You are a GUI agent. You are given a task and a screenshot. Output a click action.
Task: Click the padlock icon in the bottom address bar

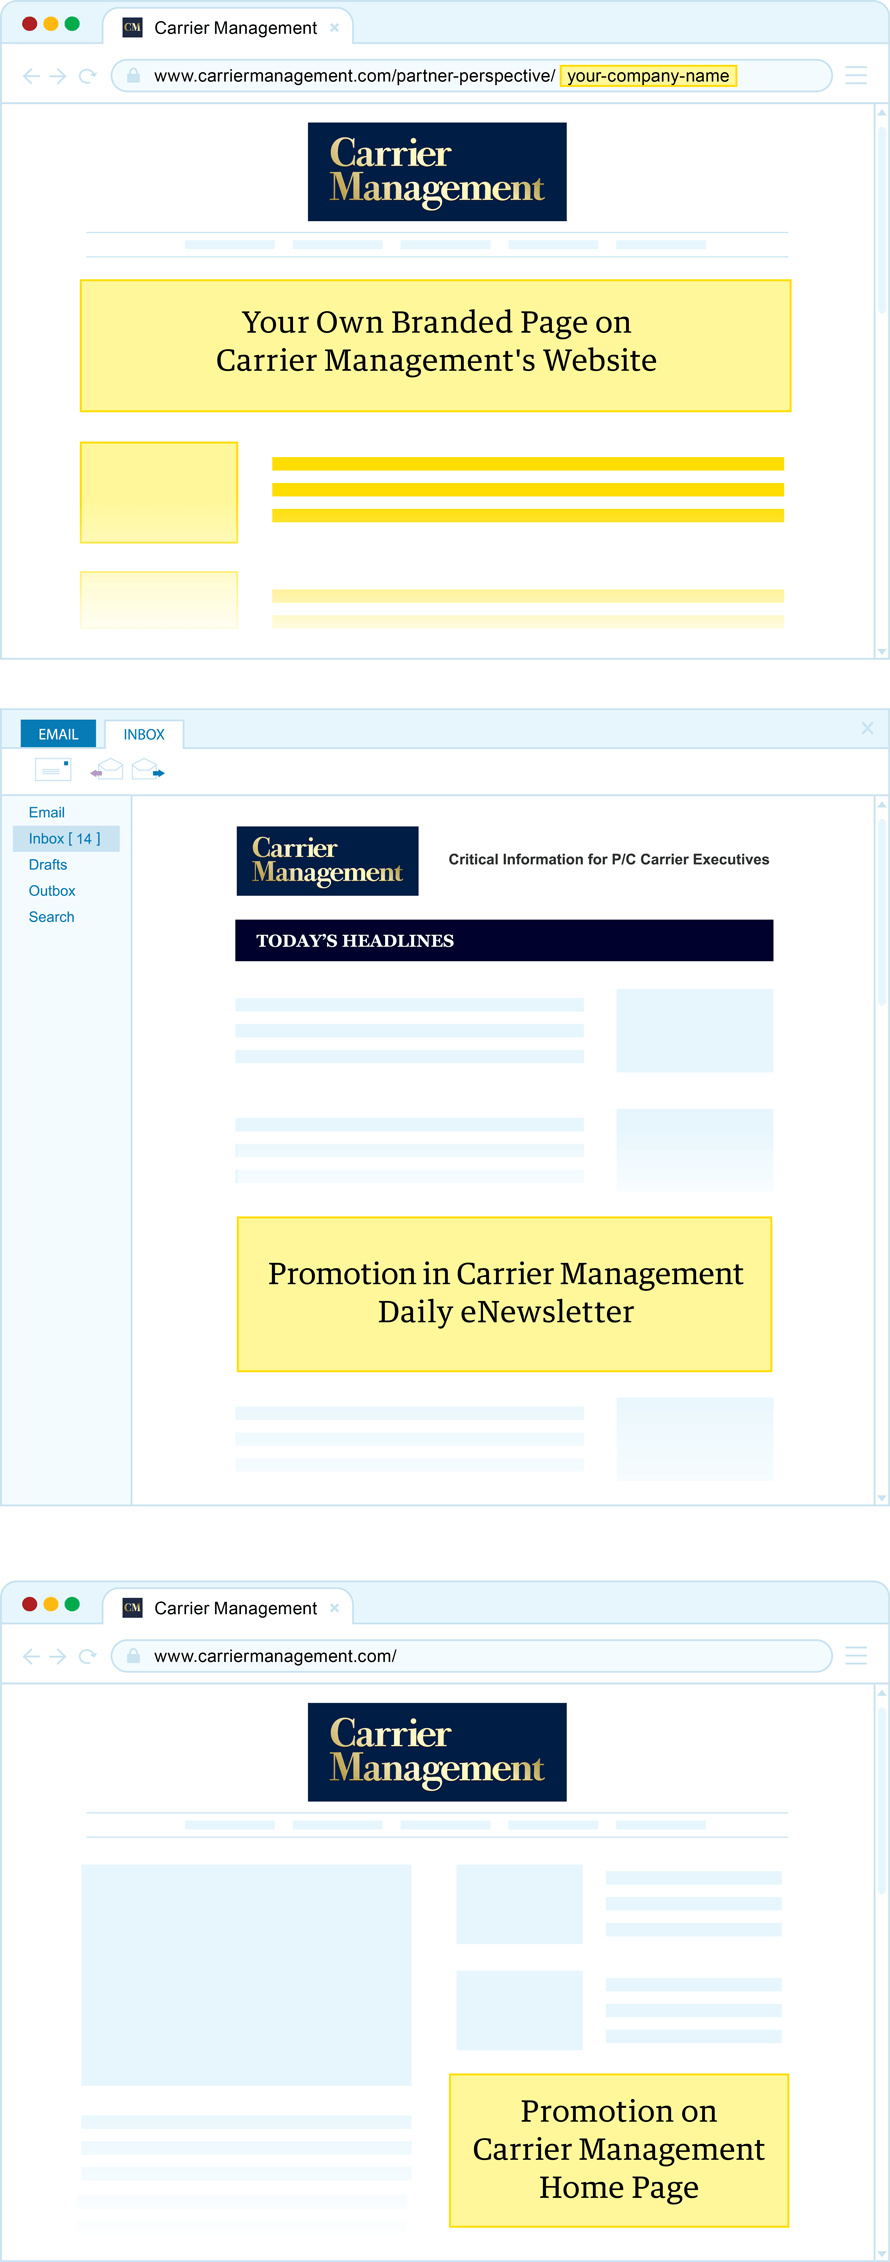tap(133, 1655)
